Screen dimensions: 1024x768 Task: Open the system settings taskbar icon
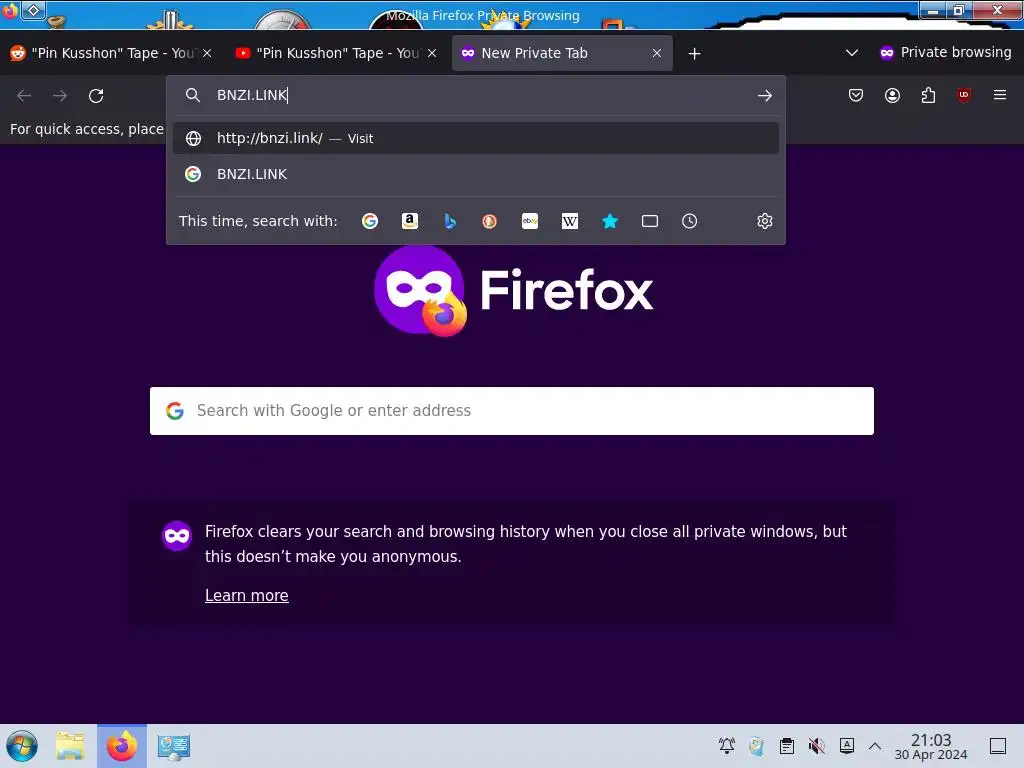[x=174, y=746]
